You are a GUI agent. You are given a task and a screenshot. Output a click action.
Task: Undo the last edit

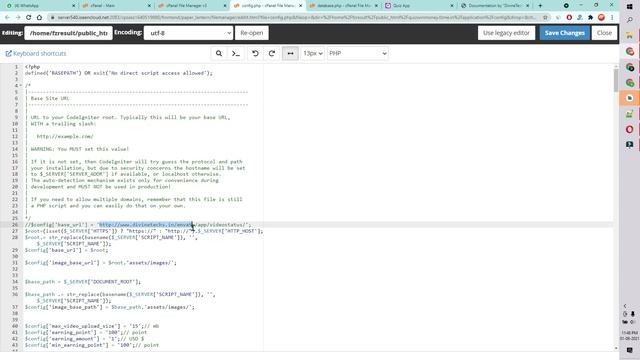click(x=255, y=53)
